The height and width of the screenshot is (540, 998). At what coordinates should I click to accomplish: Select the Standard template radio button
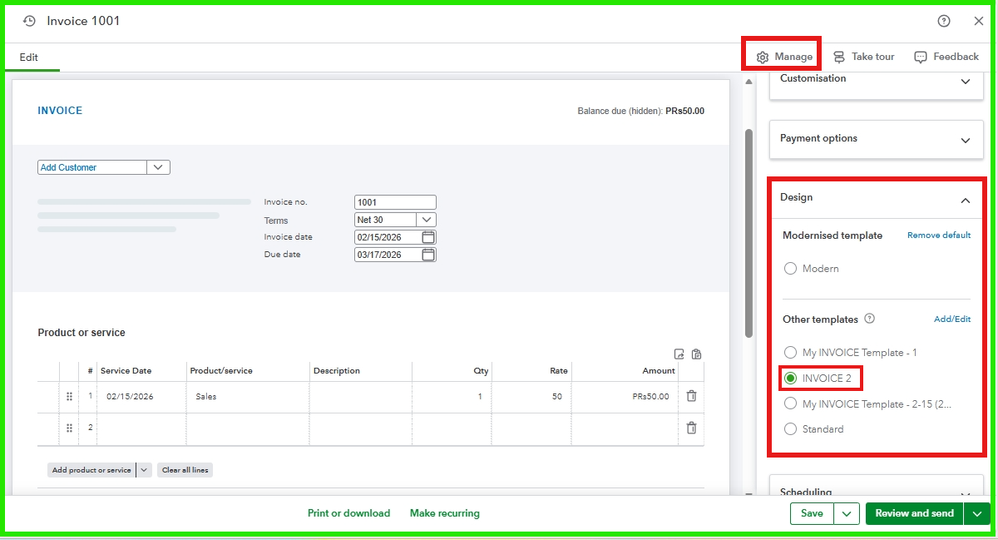(791, 429)
